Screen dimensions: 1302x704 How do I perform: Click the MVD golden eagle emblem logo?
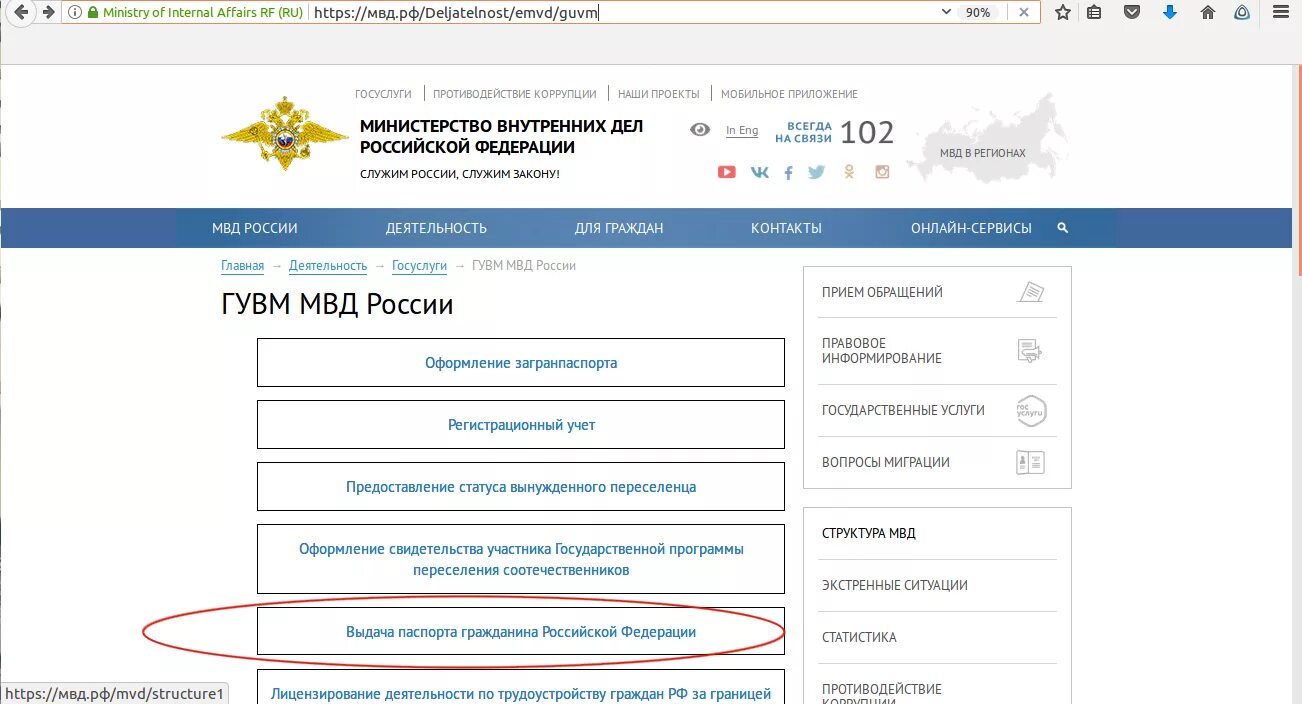(x=285, y=134)
